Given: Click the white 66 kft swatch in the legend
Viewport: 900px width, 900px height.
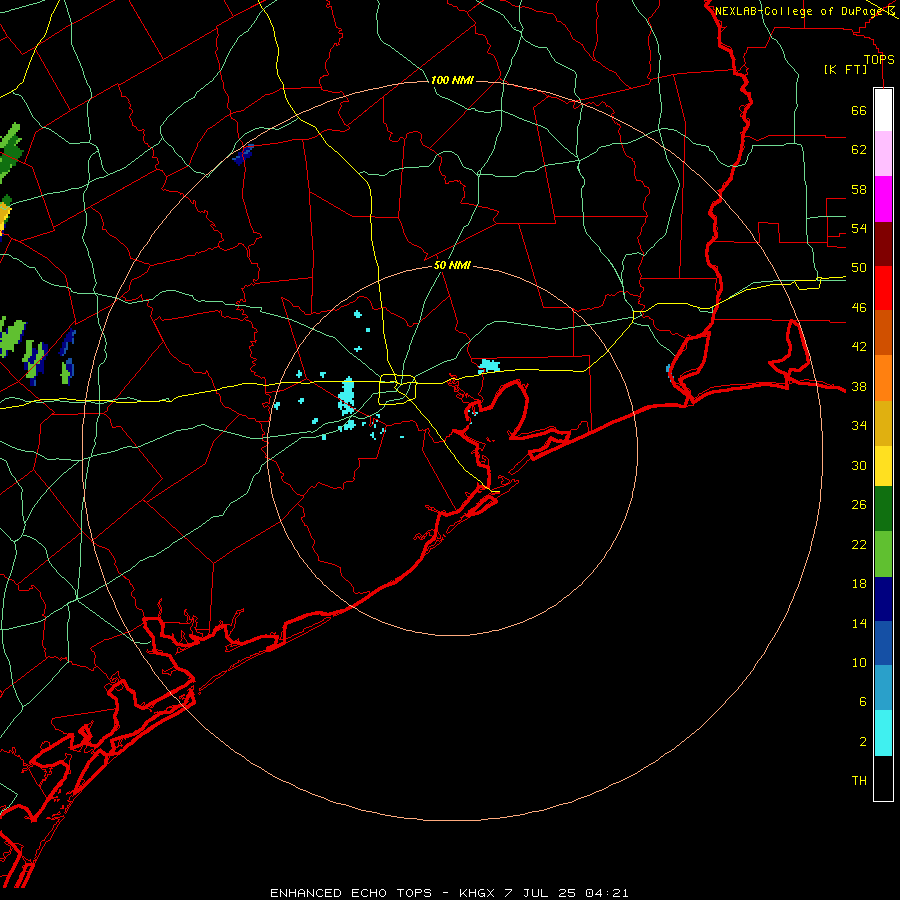Looking at the screenshot, I should pos(883,110).
